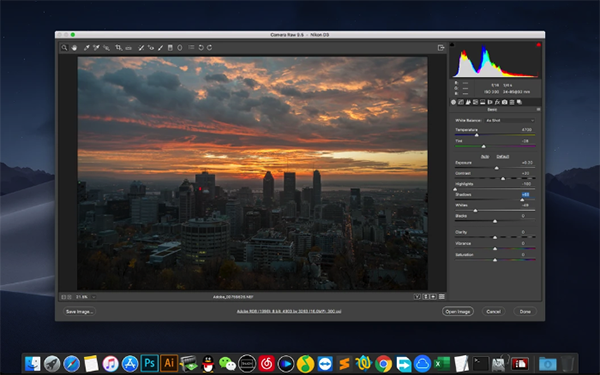Click the Save Image... button
The height and width of the screenshot is (375, 600).
click(x=79, y=311)
